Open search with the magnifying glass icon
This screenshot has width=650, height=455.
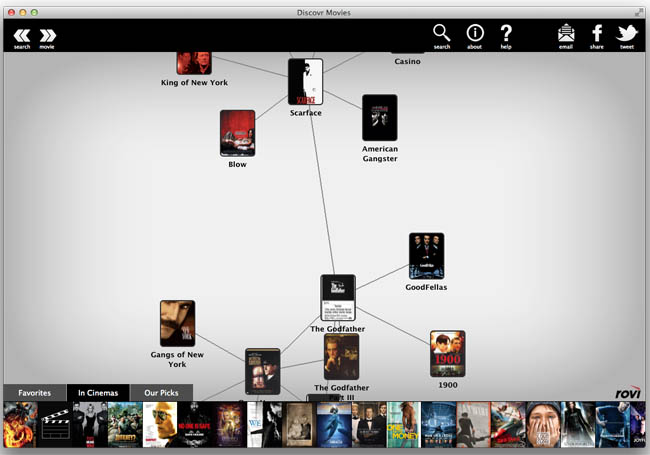(x=441, y=34)
